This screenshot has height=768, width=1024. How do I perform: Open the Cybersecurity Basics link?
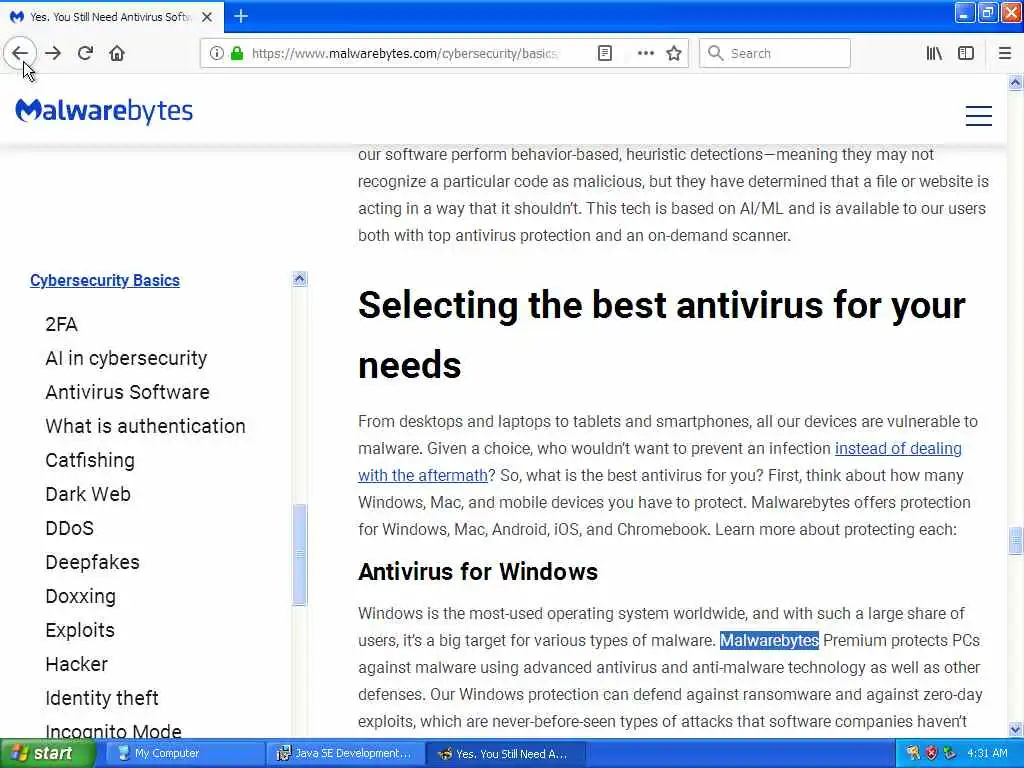(x=104, y=280)
